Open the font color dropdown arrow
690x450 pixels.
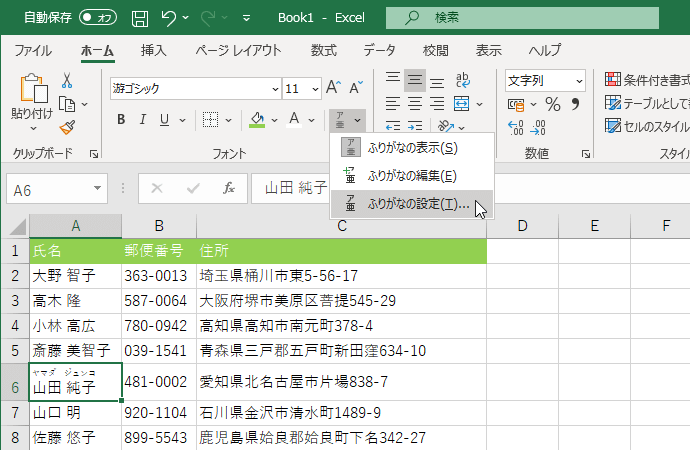point(312,120)
